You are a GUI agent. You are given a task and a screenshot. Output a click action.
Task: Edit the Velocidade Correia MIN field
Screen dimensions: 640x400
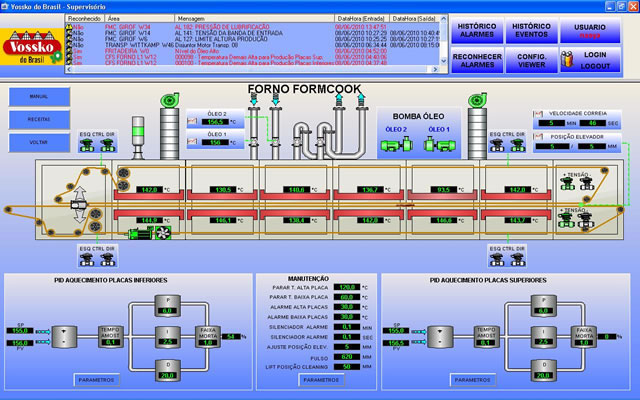(x=551, y=123)
